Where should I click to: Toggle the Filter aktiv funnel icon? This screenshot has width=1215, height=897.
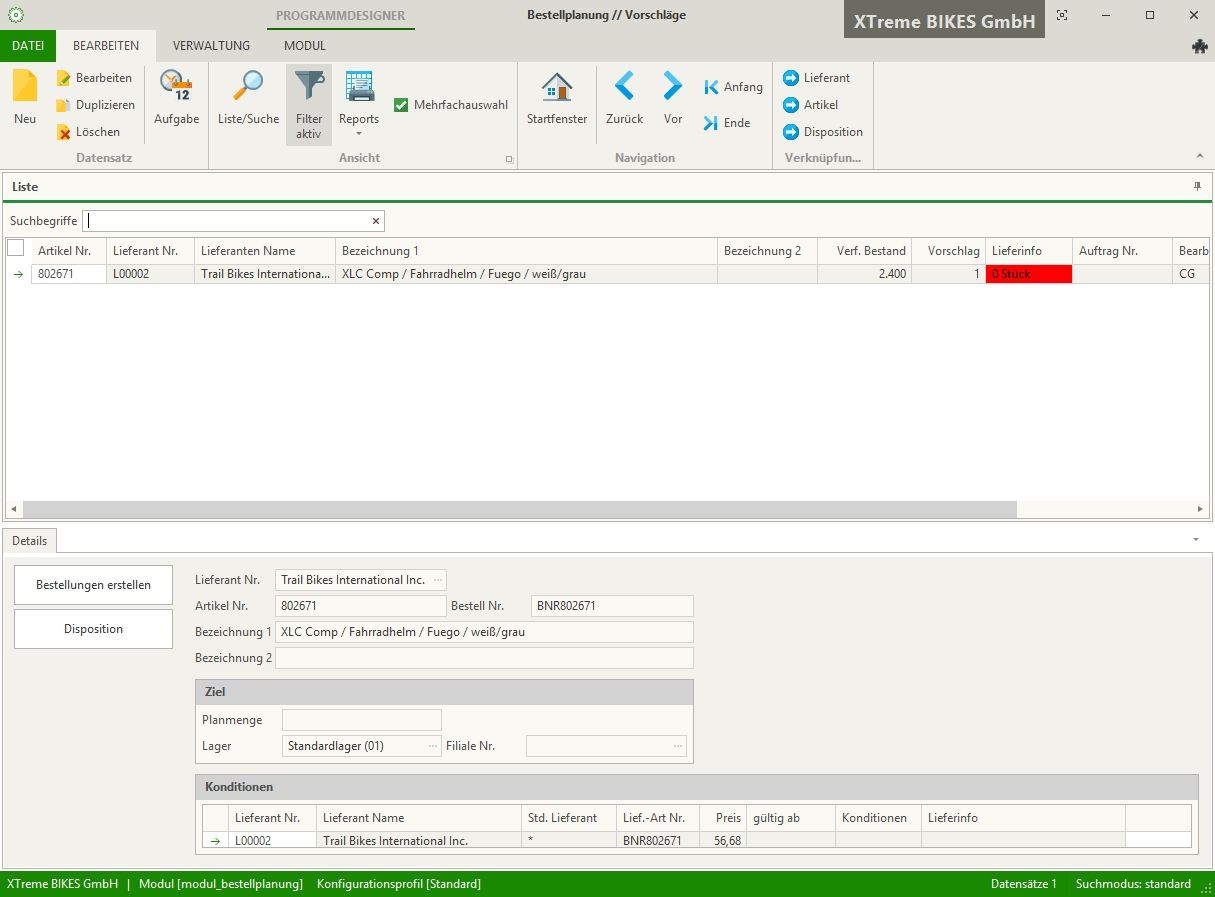(x=309, y=88)
